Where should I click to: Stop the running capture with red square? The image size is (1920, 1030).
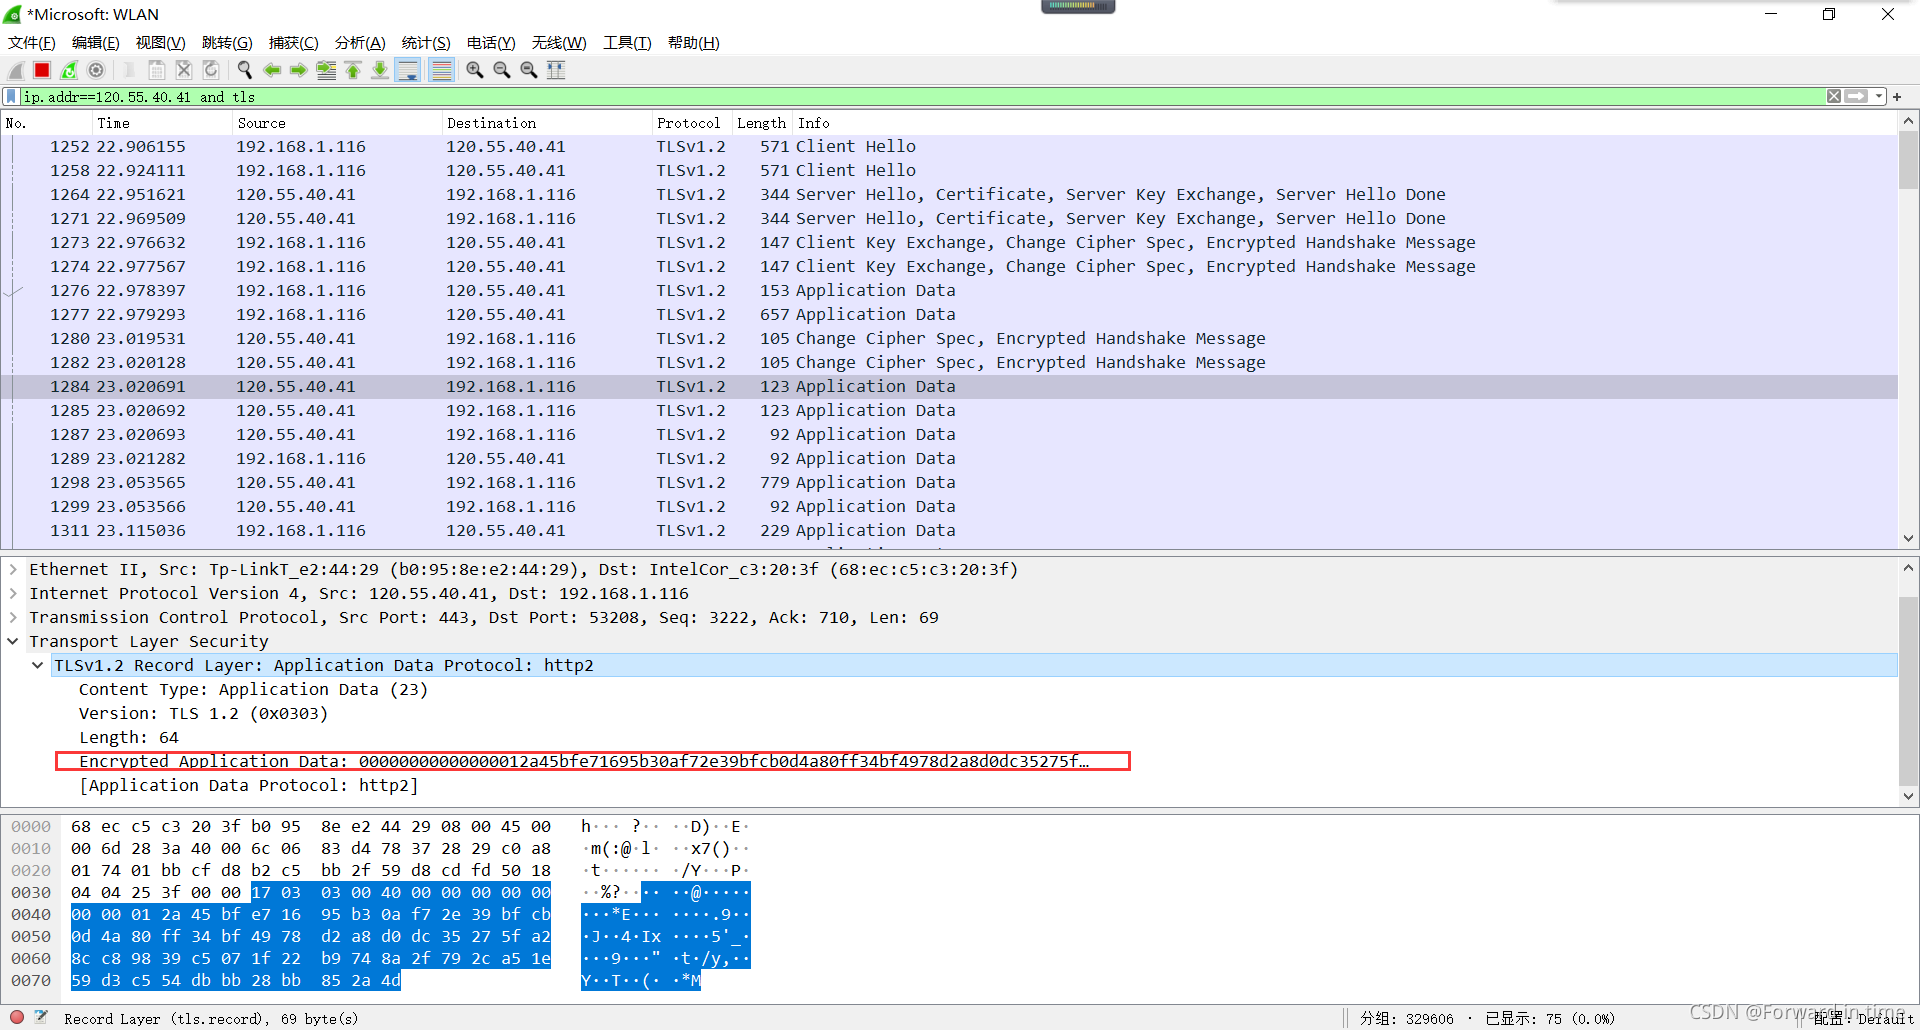click(x=42, y=70)
